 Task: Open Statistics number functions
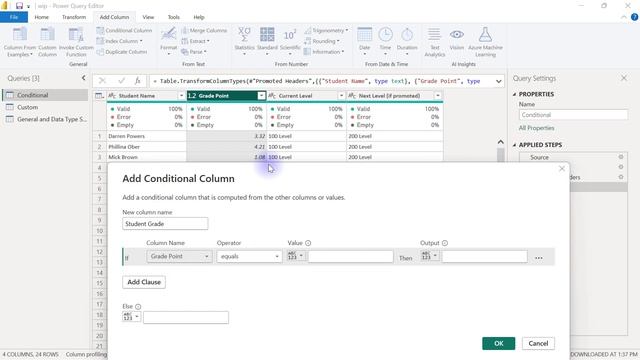pyautogui.click(x=244, y=42)
